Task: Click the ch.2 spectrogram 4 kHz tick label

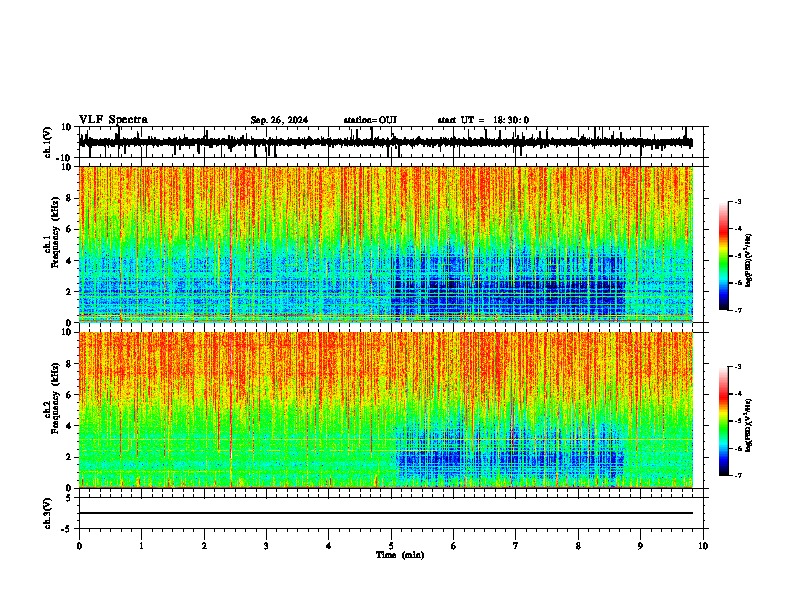Action: (x=69, y=426)
